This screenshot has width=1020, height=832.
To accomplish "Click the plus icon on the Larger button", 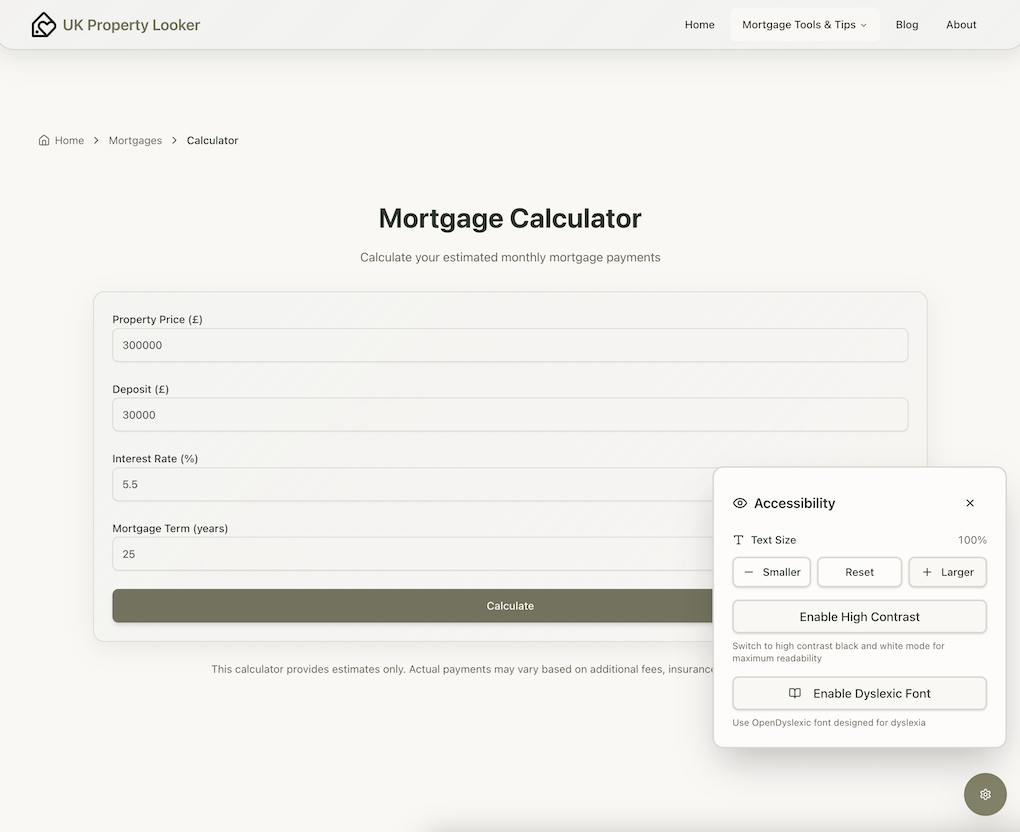I will [925, 572].
